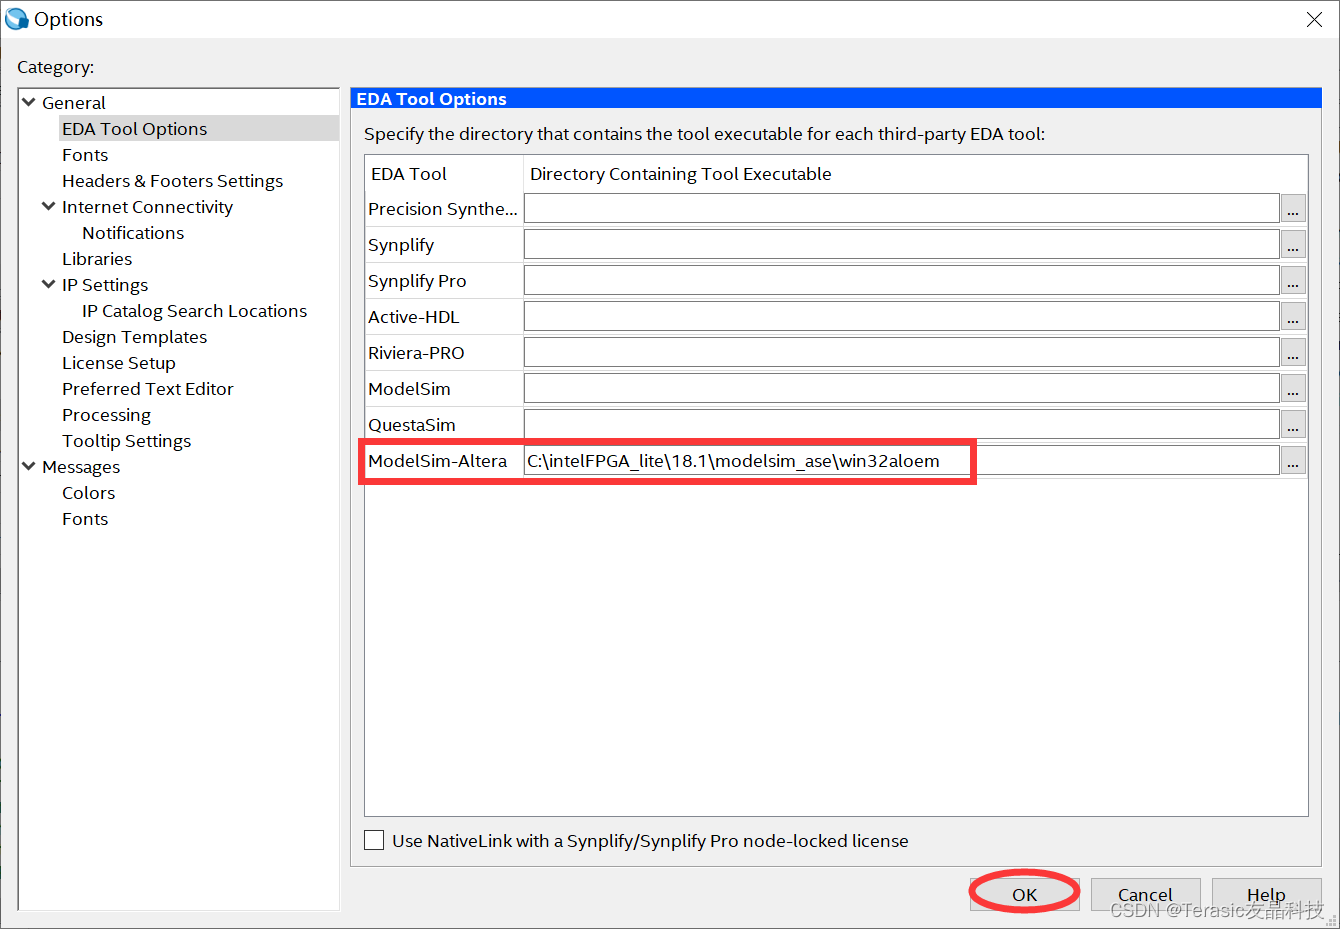Collapse the IP Settings category
Screen dimensions: 1340x929
click(48, 284)
